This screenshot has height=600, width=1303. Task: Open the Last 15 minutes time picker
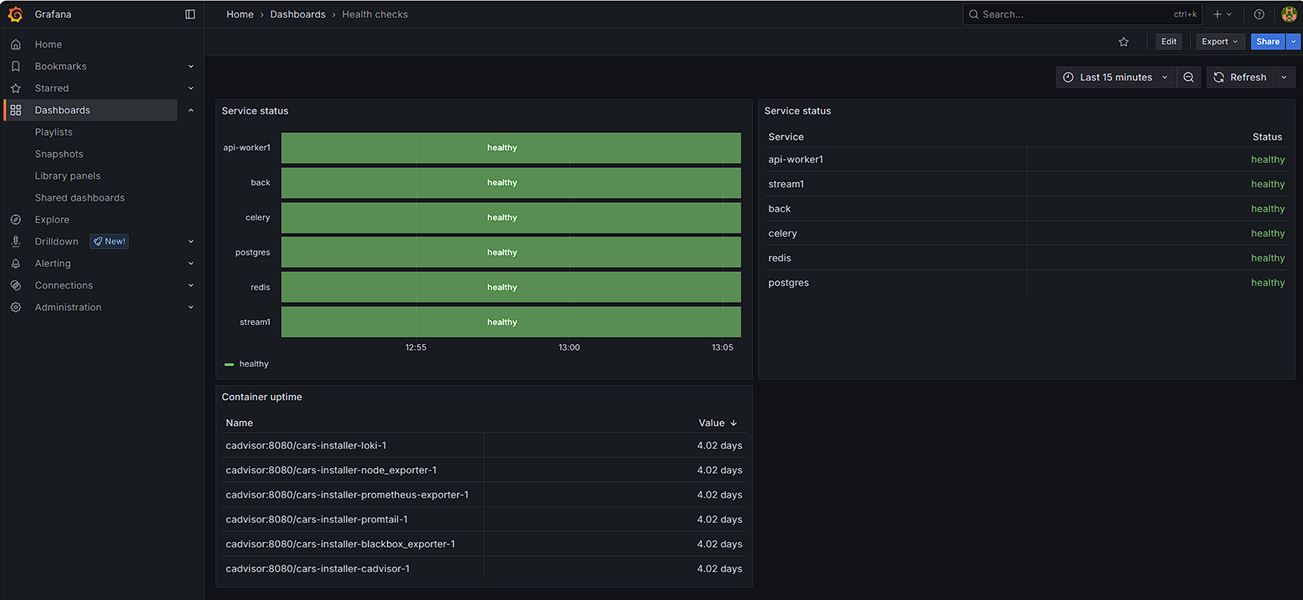(1115, 76)
